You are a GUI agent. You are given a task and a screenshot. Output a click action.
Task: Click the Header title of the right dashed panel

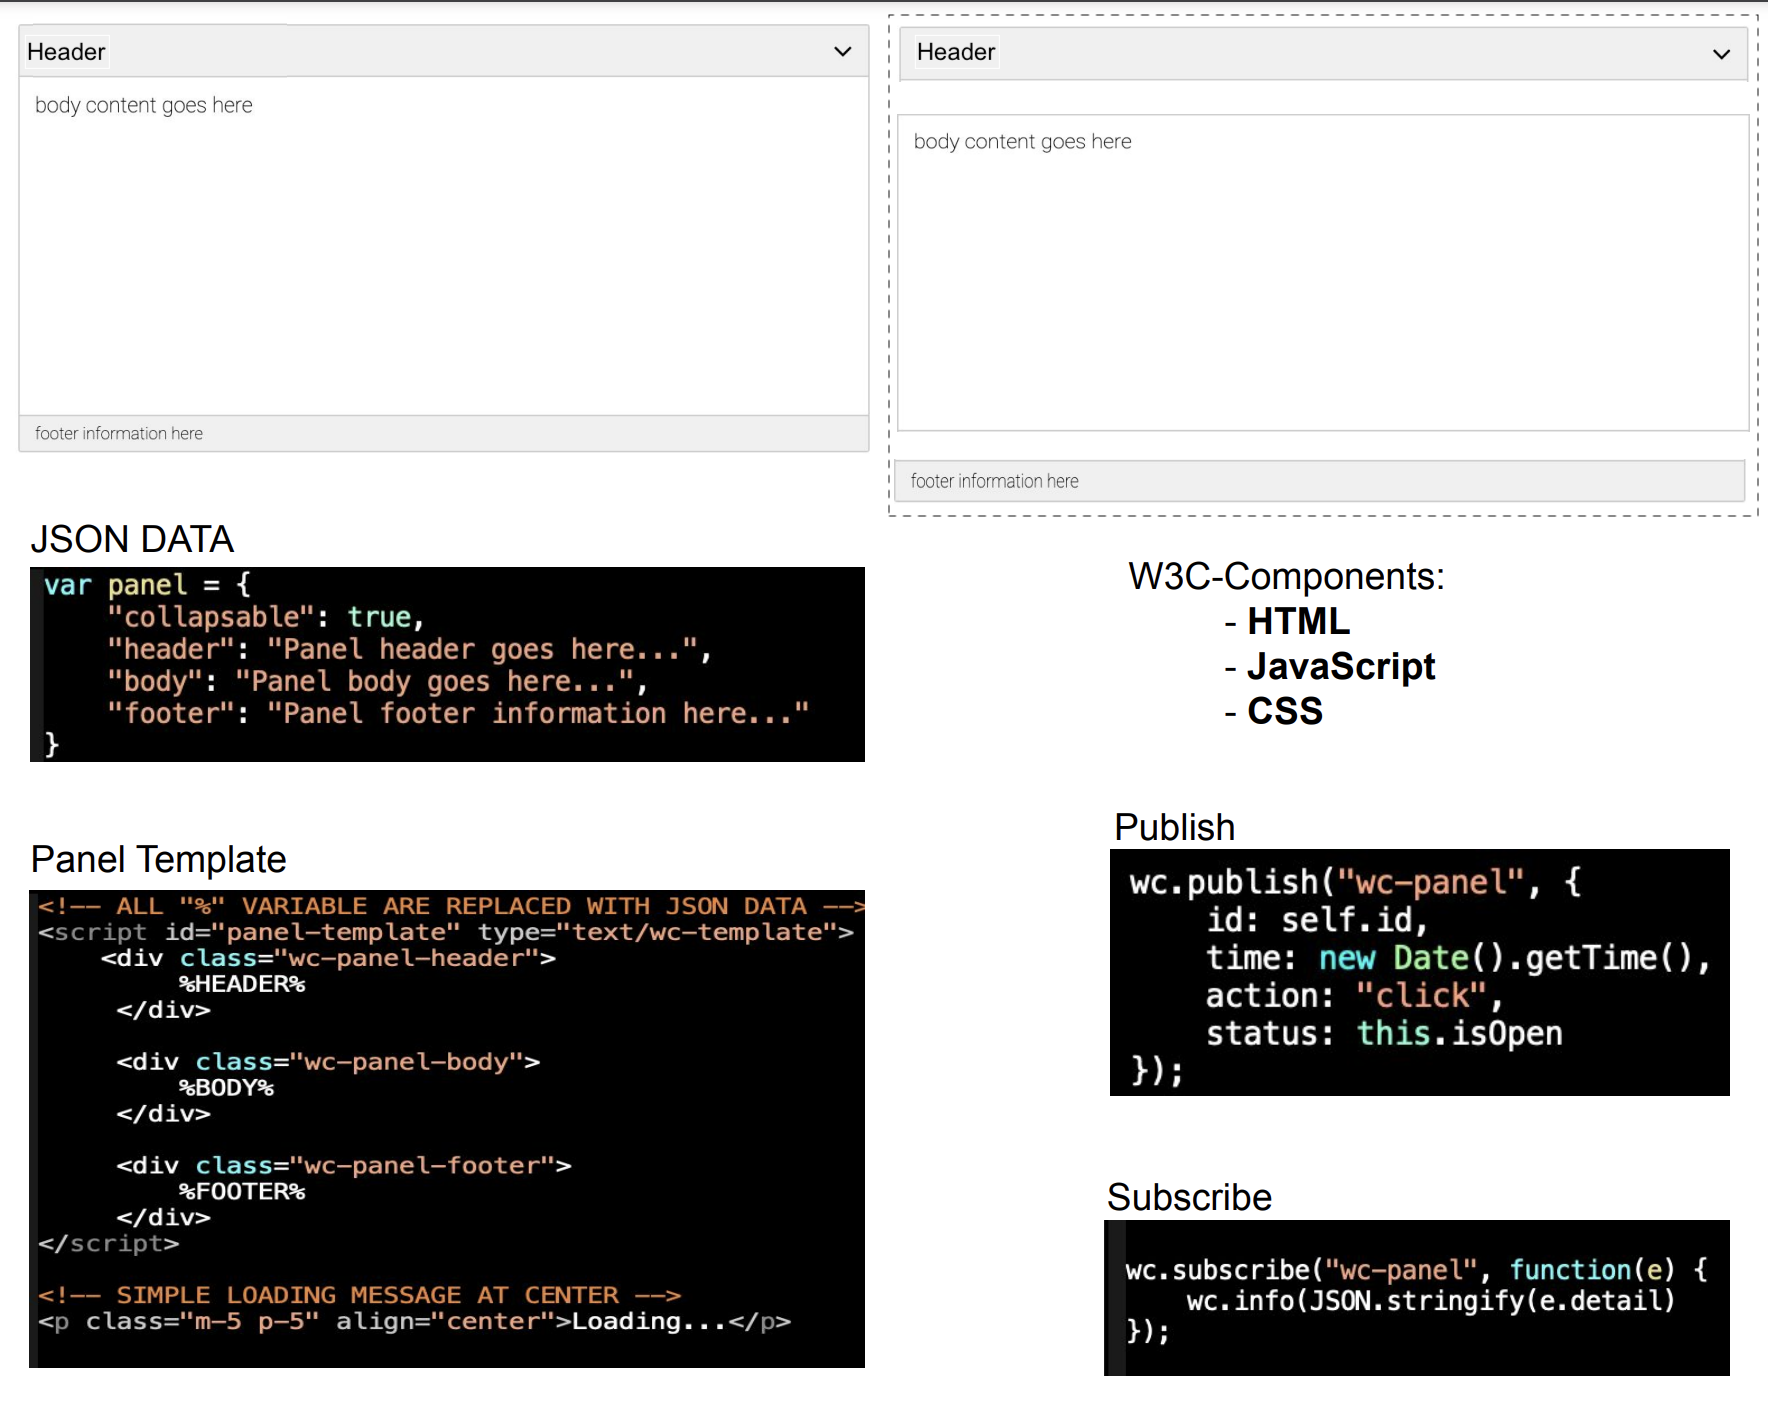tap(956, 52)
